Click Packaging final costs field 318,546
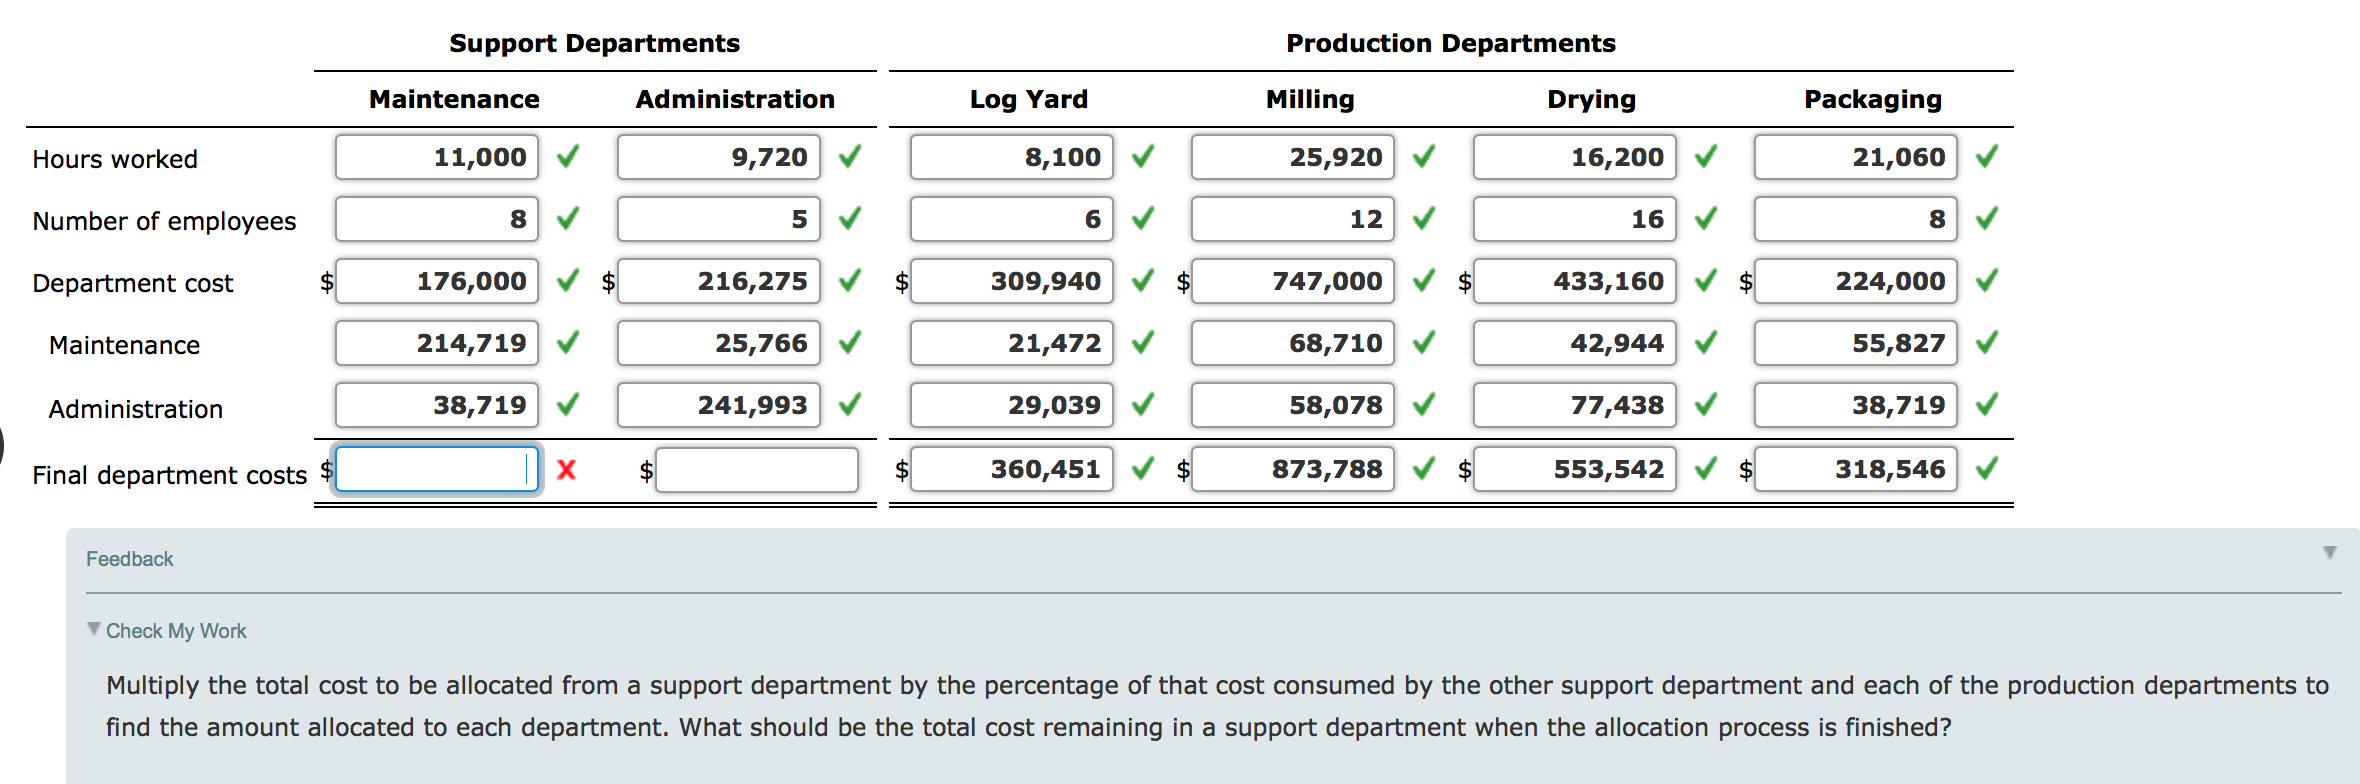Image resolution: width=2360 pixels, height=784 pixels. pyautogui.click(x=1856, y=469)
